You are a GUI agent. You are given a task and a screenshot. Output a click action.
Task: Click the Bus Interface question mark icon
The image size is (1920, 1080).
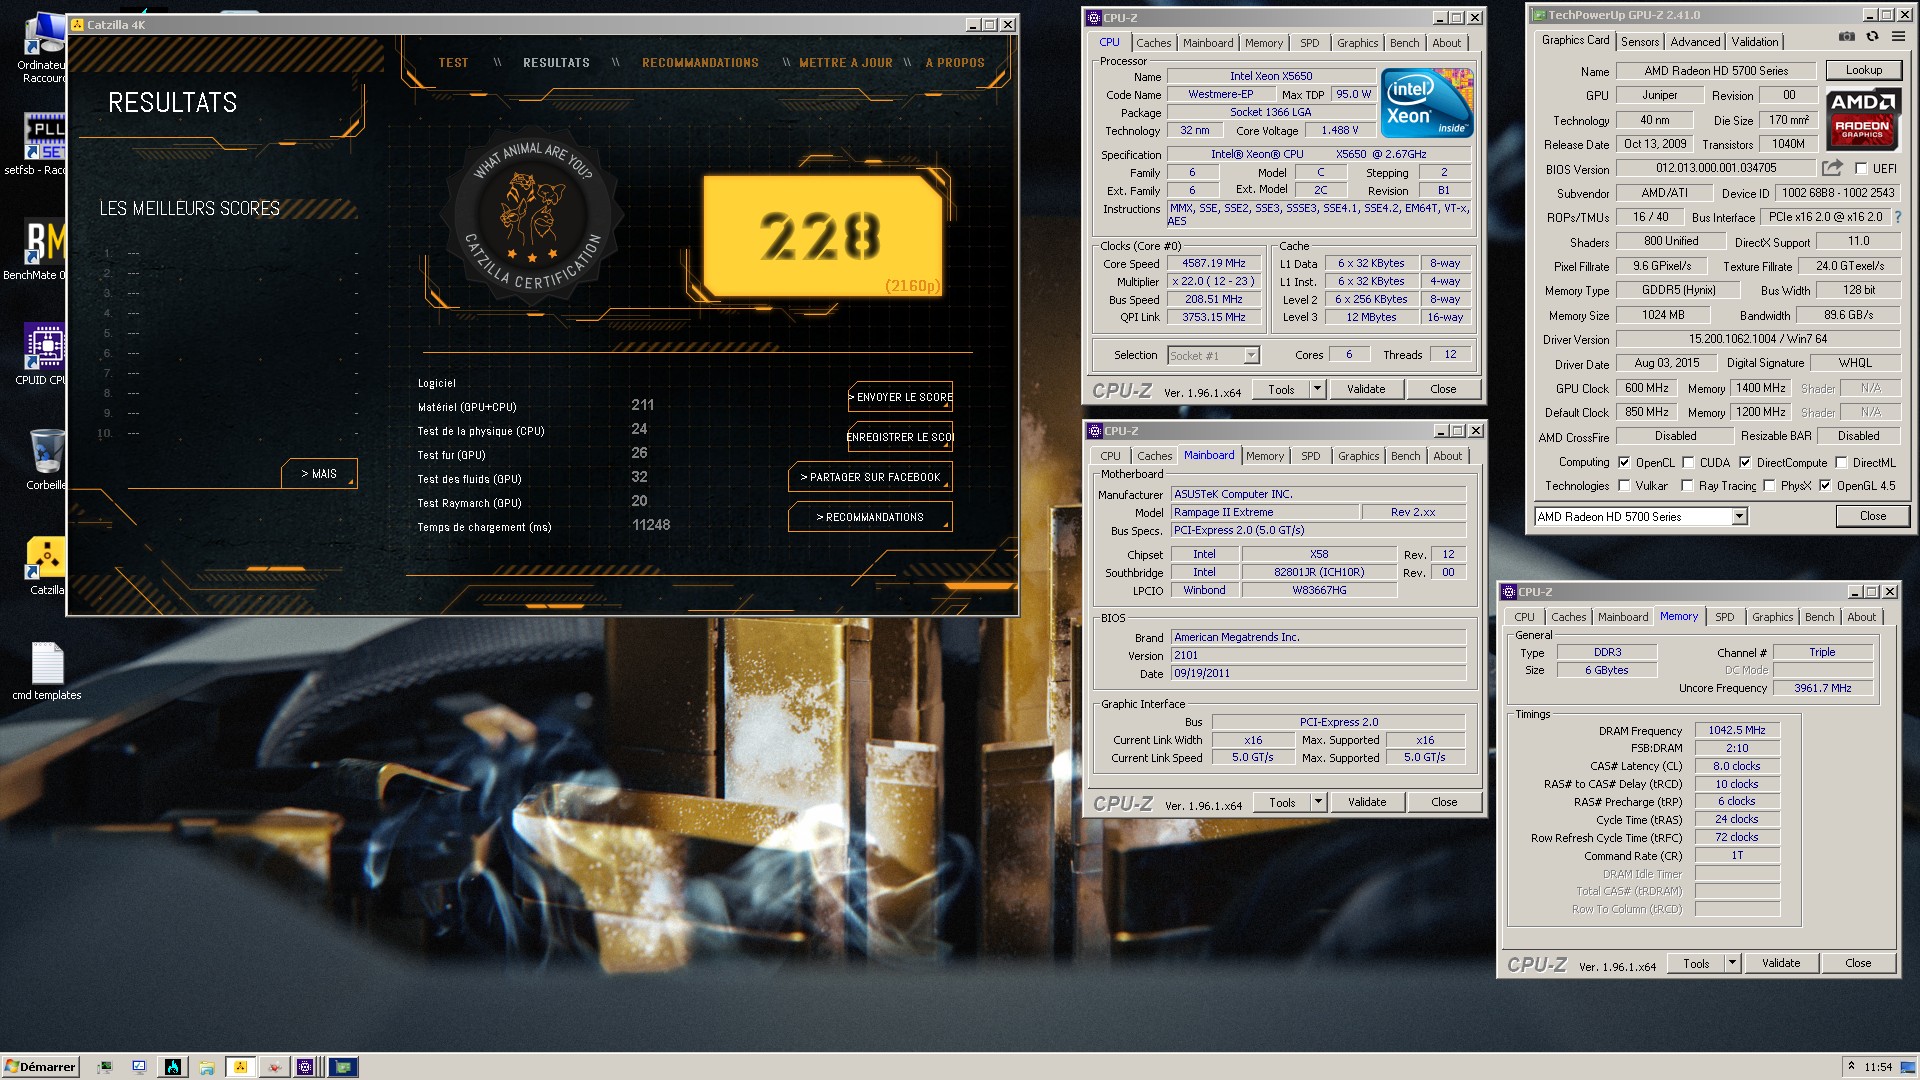point(1897,217)
